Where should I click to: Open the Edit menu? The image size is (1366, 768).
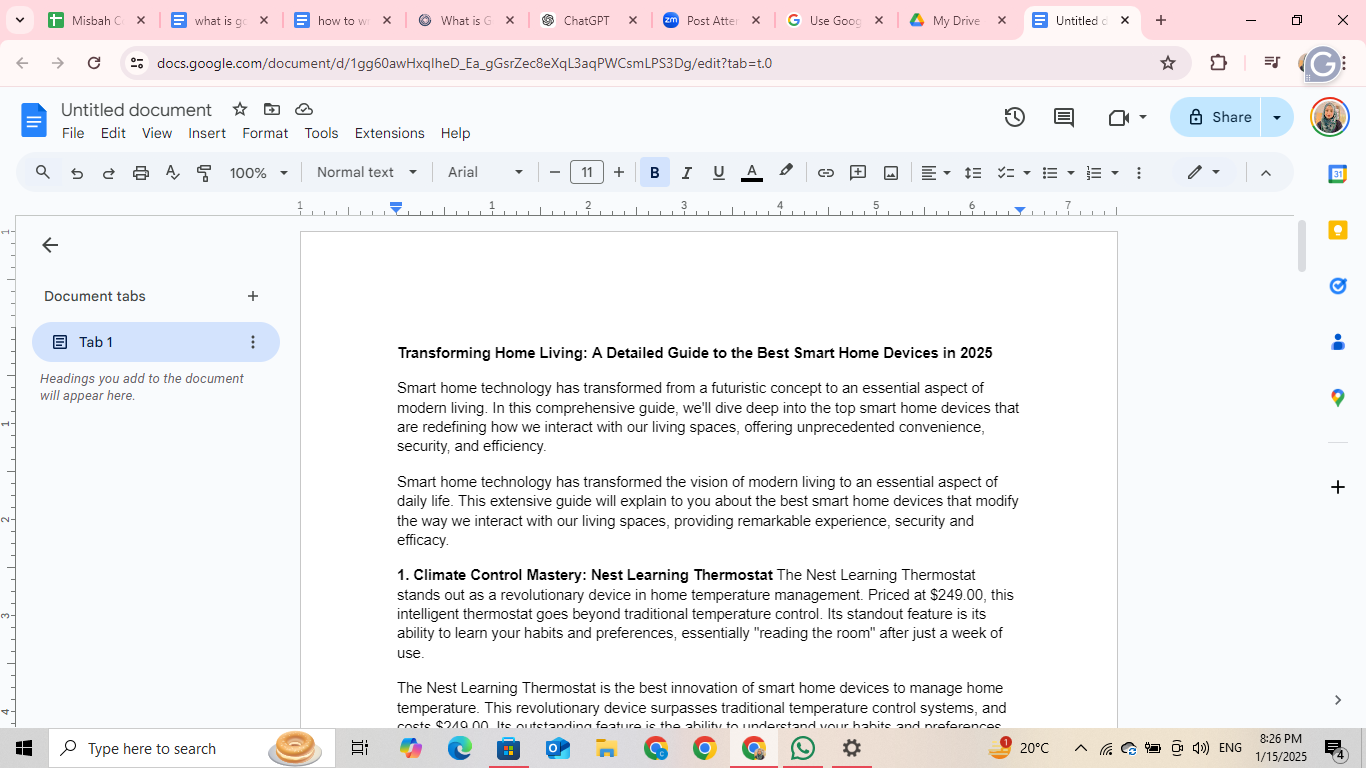[x=113, y=133]
